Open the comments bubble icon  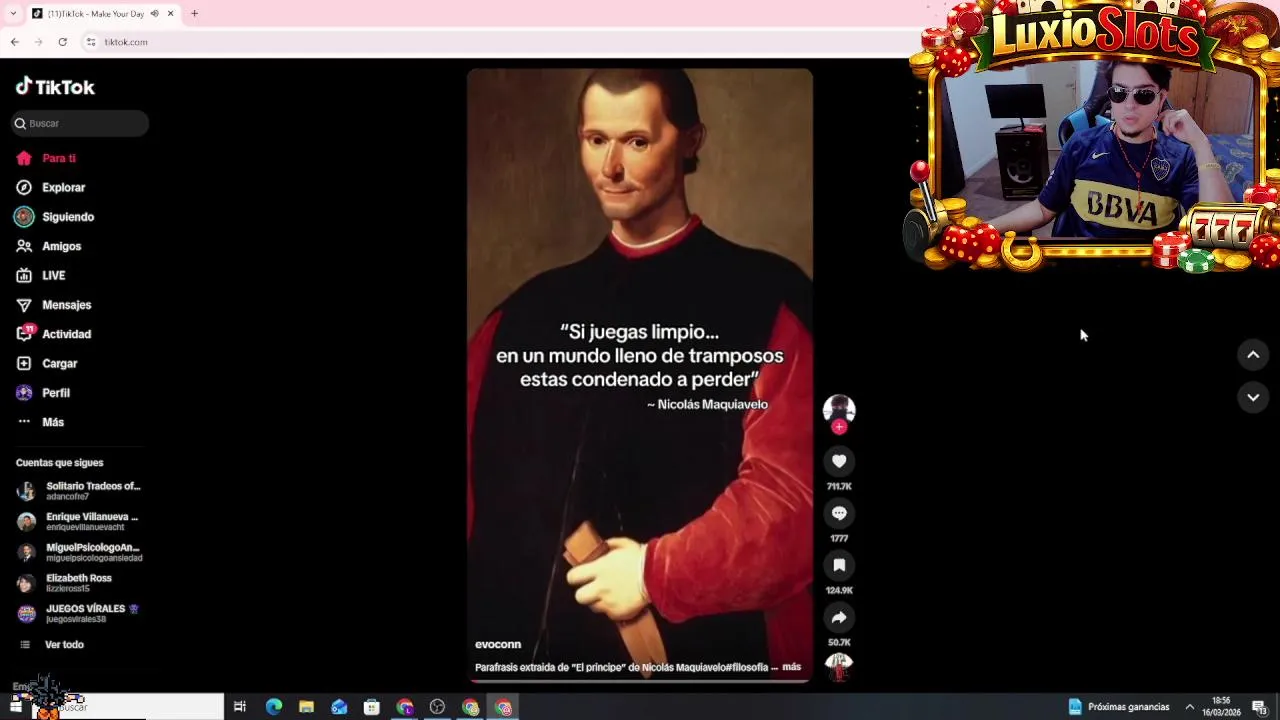click(839, 513)
